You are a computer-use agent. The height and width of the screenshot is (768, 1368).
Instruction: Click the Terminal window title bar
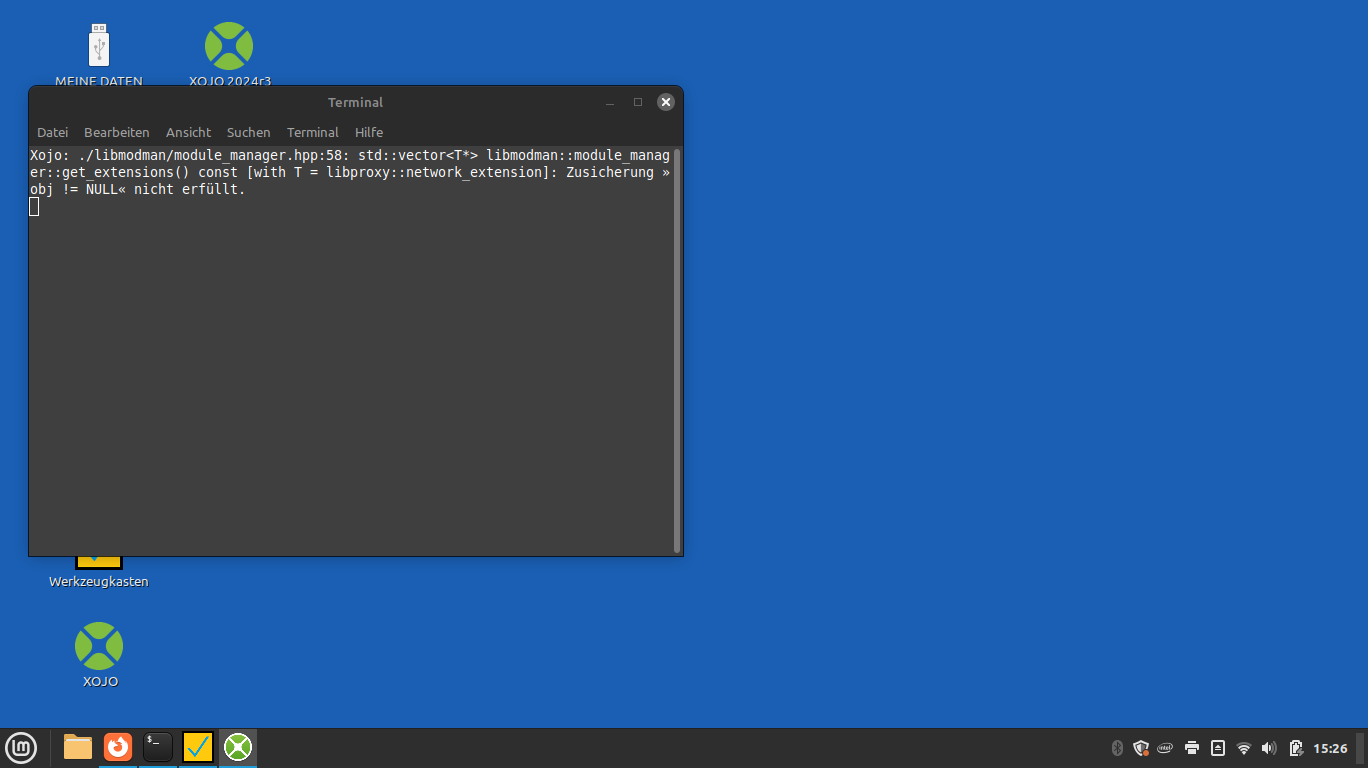coord(355,102)
